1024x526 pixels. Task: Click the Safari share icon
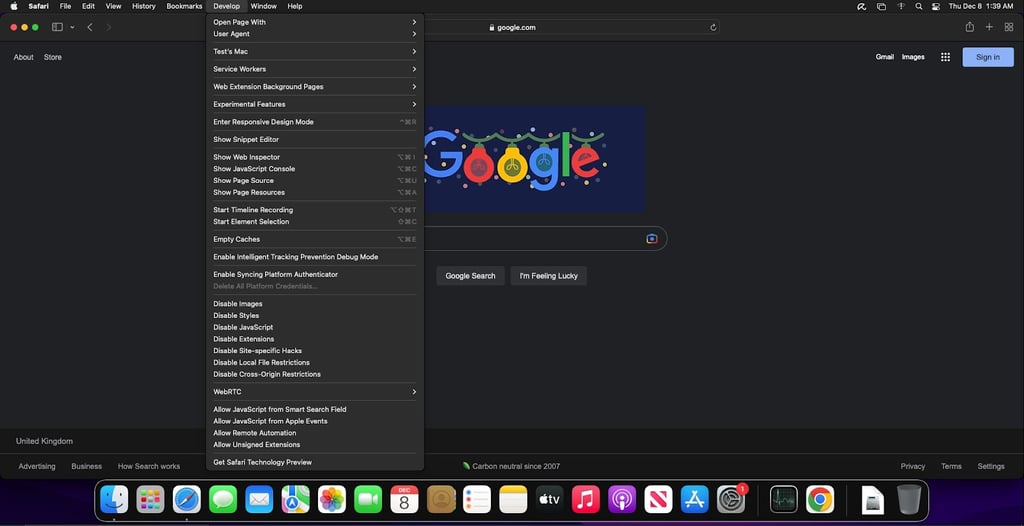970,27
